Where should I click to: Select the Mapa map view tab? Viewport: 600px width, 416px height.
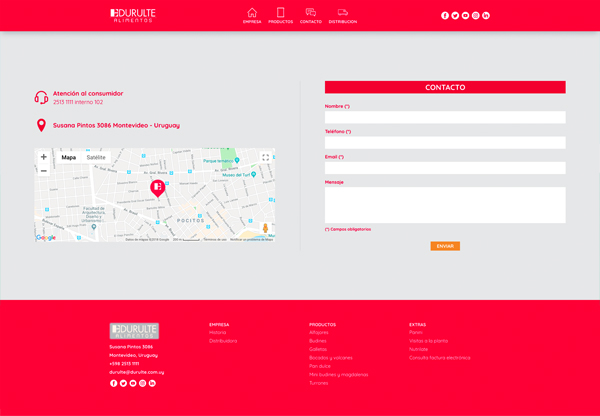point(68,157)
